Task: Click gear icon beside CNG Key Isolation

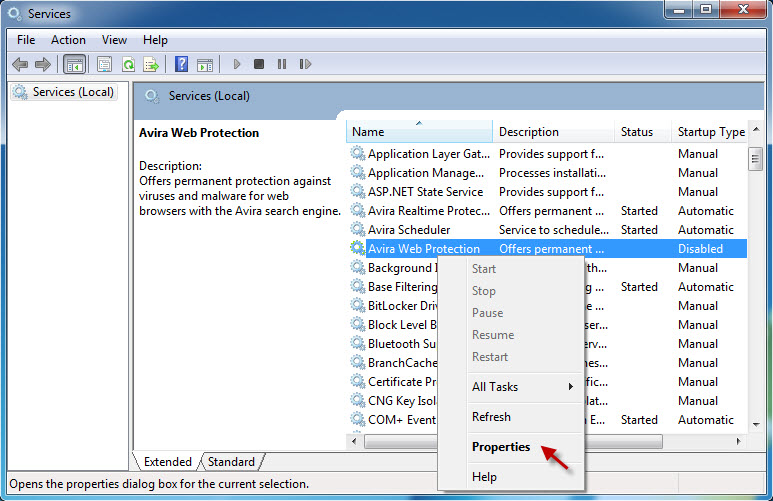Action: click(x=357, y=400)
